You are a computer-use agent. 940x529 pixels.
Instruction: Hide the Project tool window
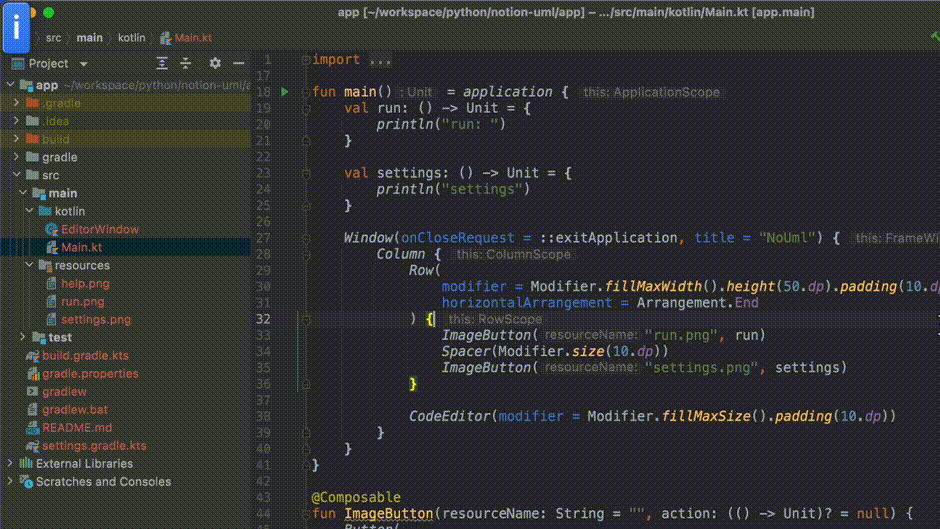238,63
